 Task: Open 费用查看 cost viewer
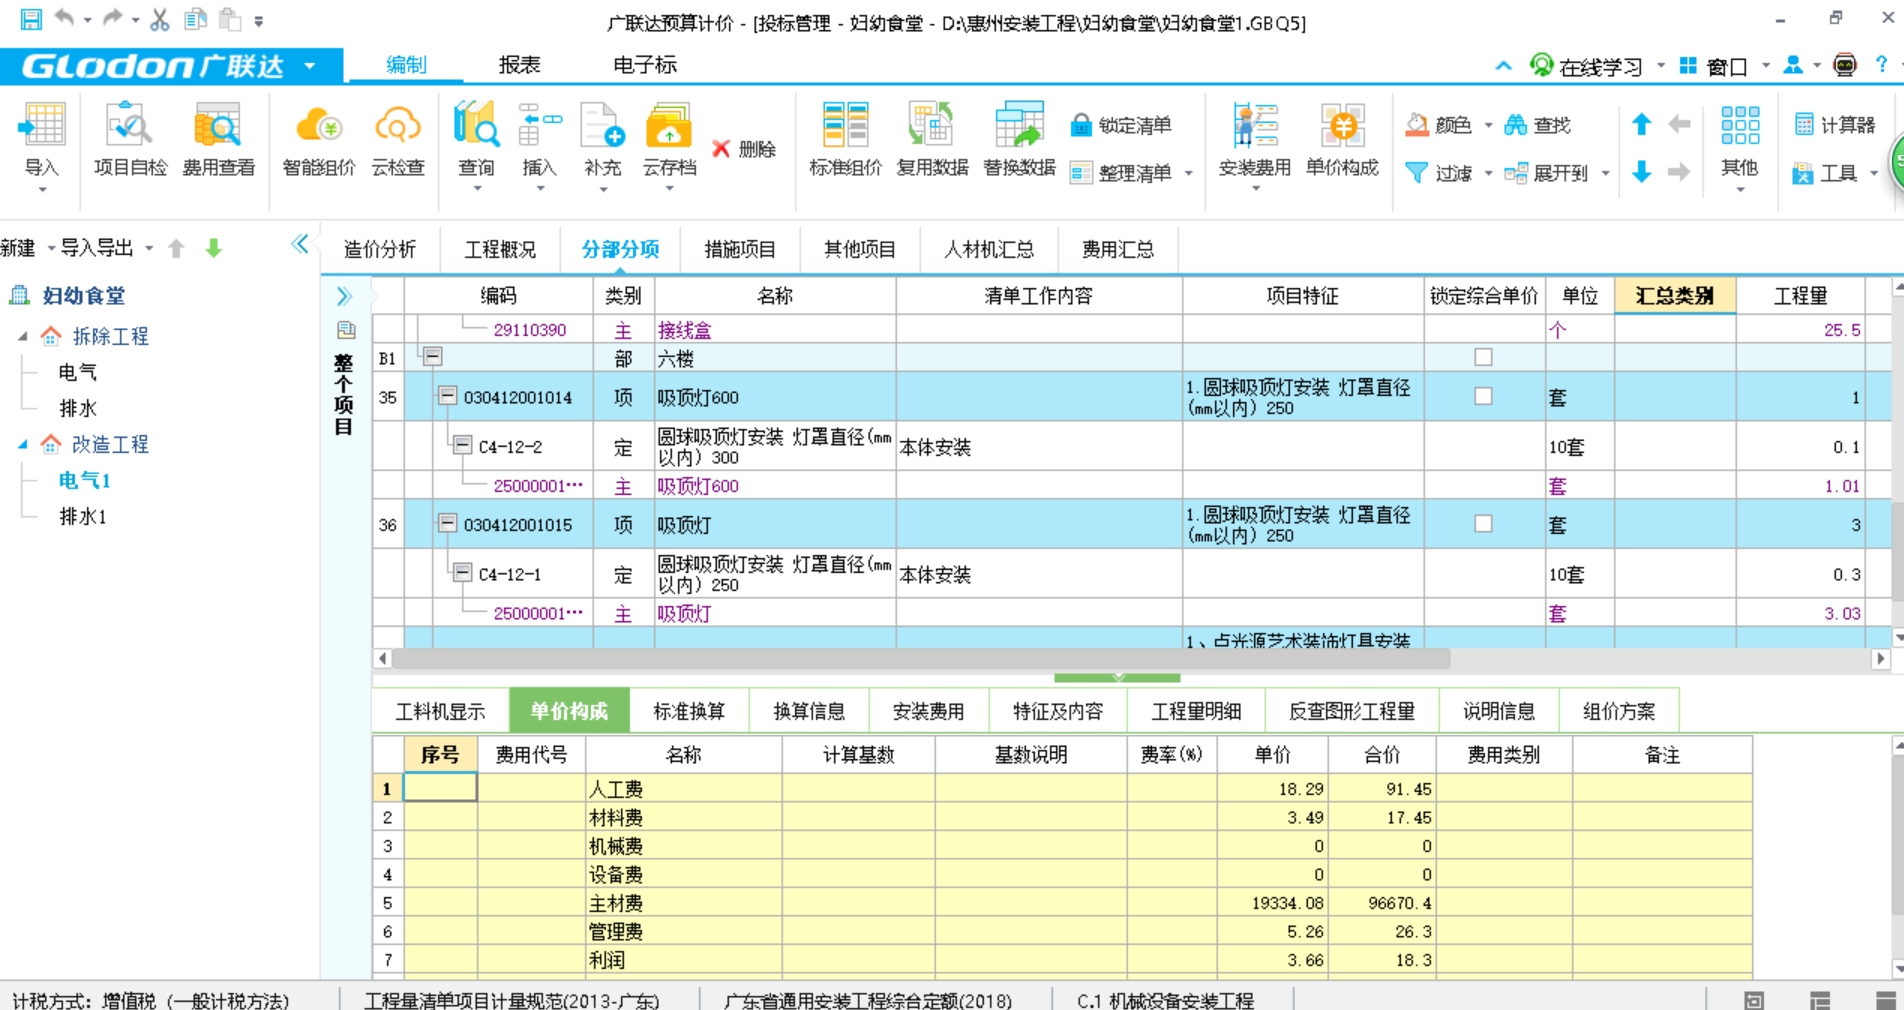[218, 141]
